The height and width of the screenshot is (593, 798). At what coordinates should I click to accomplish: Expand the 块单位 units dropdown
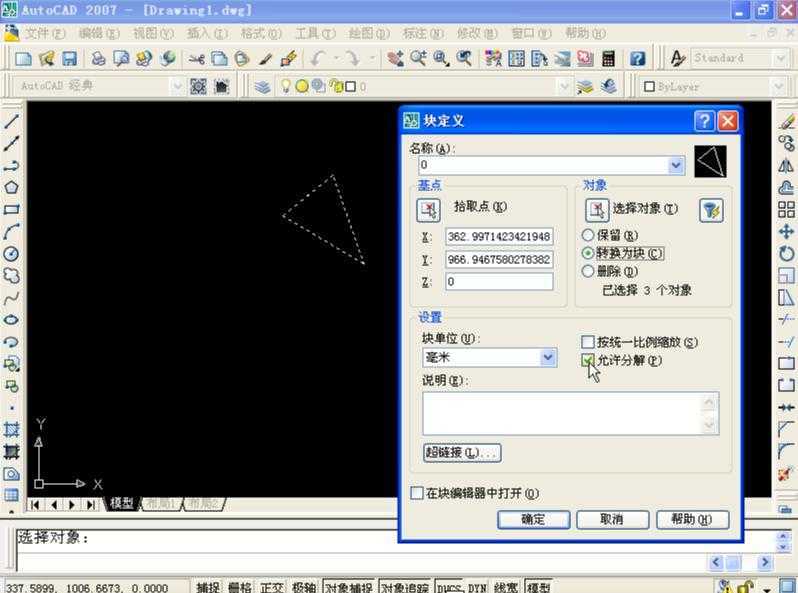548,357
